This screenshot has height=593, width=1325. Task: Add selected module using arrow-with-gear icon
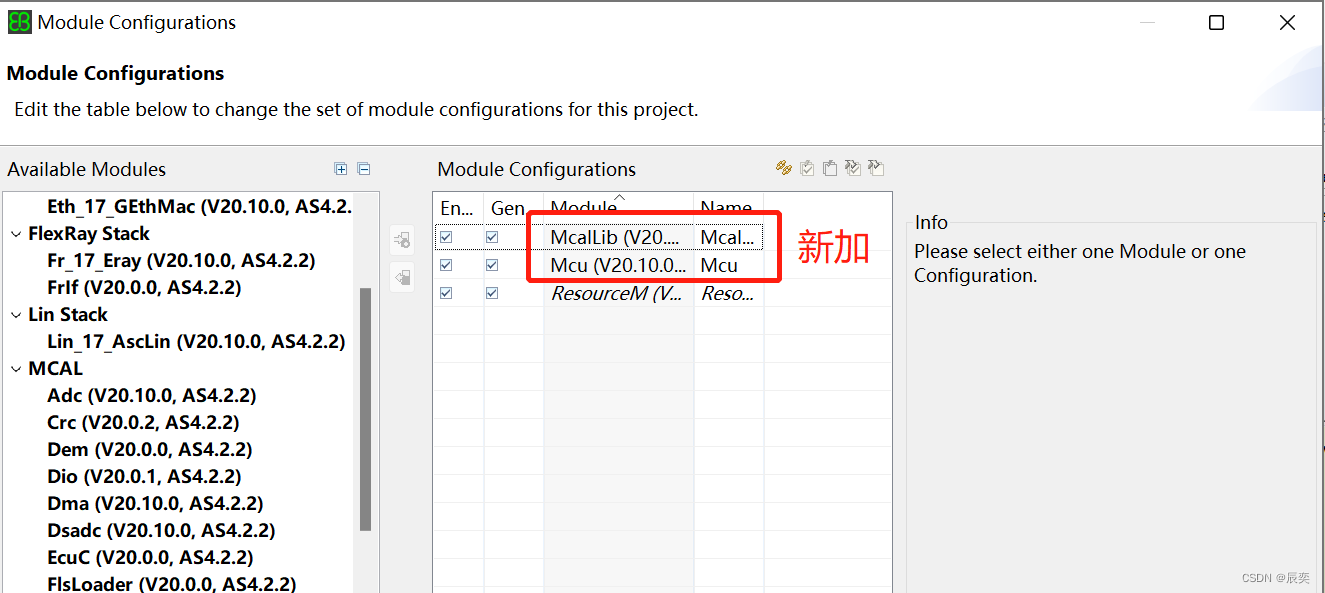pyautogui.click(x=402, y=239)
